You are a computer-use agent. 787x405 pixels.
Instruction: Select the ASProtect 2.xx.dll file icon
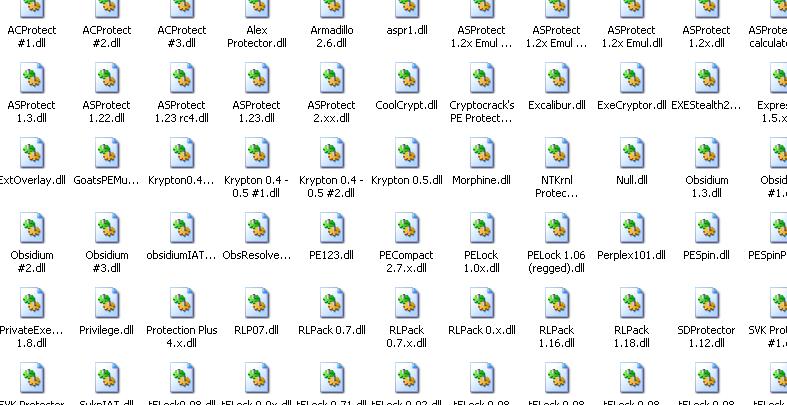[x=332, y=79]
